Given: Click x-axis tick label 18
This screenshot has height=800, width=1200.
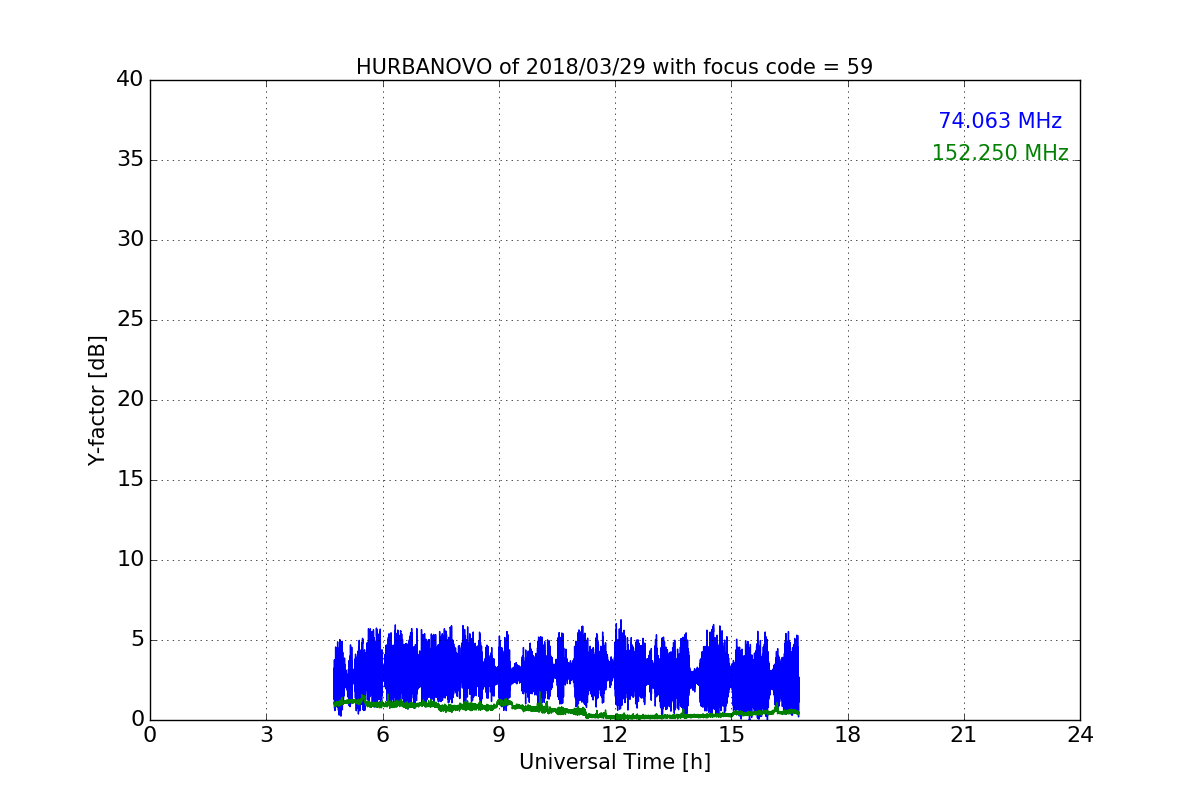Looking at the screenshot, I should pyautogui.click(x=848, y=735).
